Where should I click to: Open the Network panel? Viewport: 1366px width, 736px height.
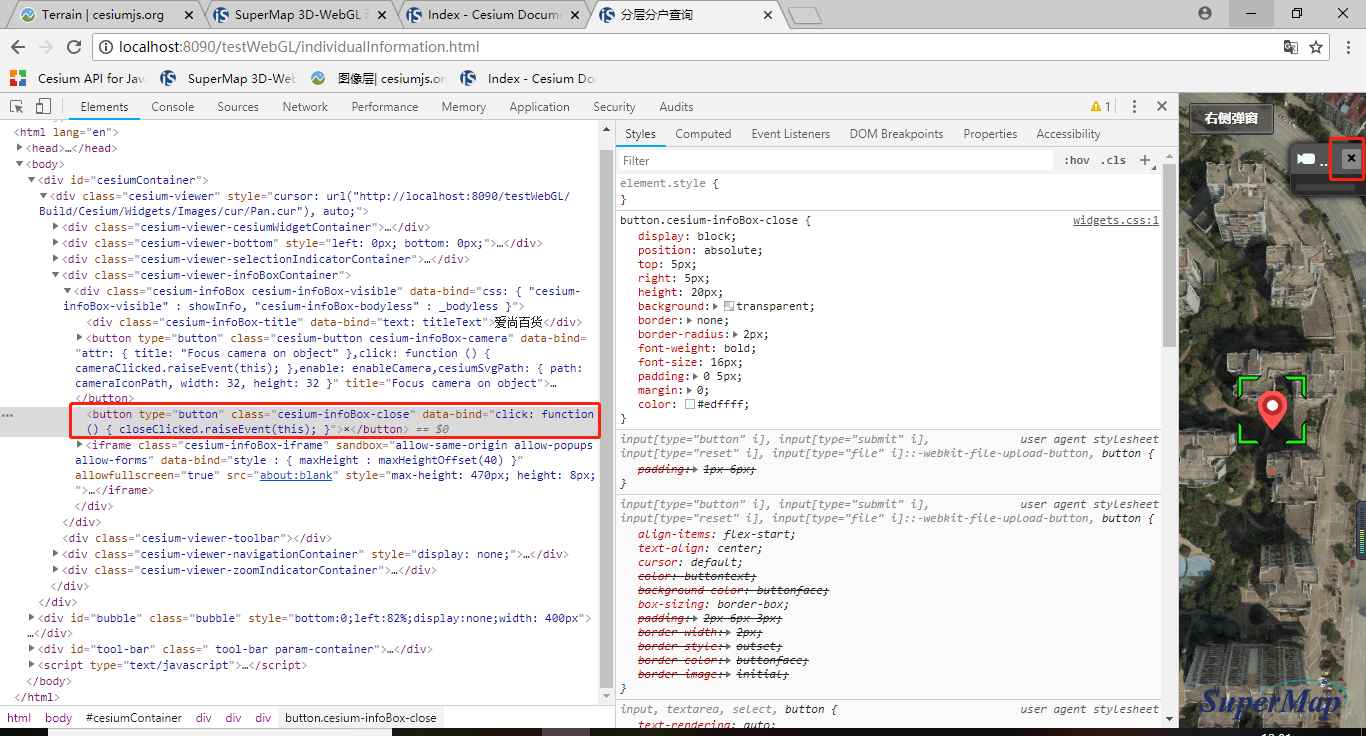(305, 107)
